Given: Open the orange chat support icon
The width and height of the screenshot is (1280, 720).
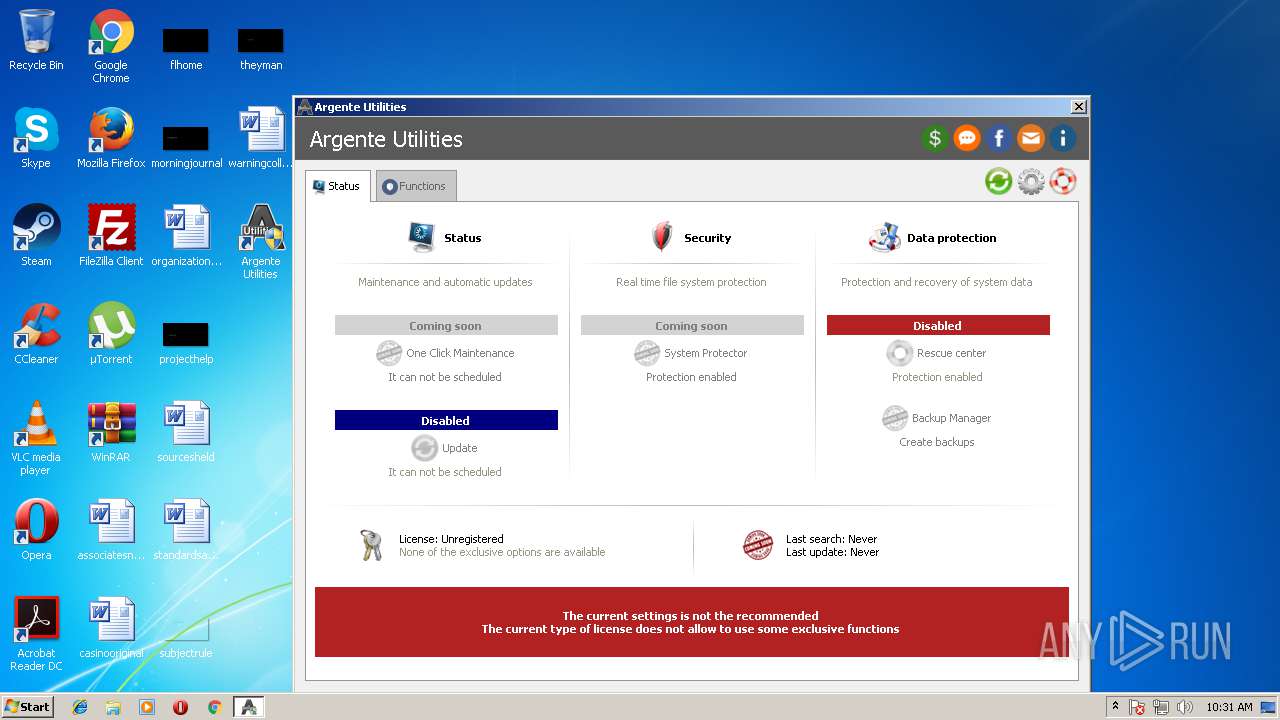Looking at the screenshot, I should (x=967, y=138).
